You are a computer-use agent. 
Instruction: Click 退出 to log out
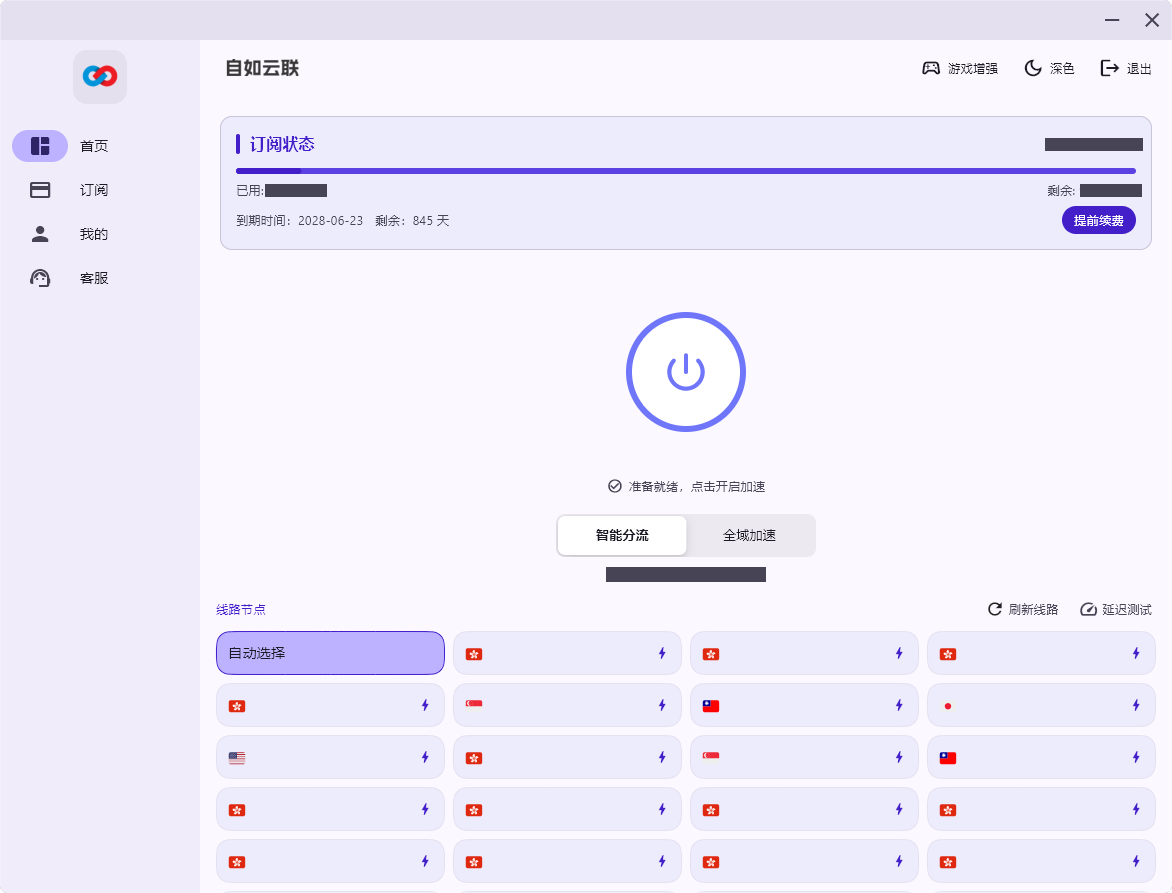click(x=1126, y=68)
